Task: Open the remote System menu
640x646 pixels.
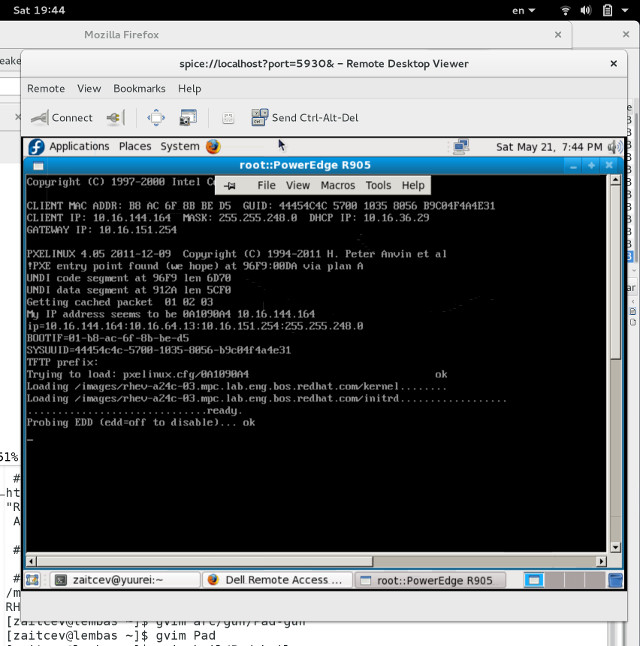Action: pyautogui.click(x=180, y=146)
